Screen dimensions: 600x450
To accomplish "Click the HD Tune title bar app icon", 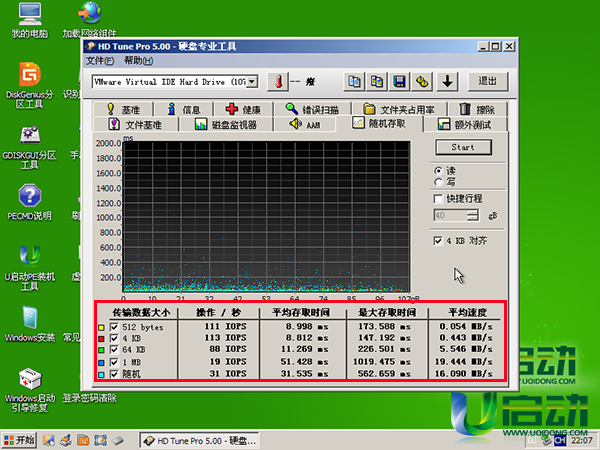I will (90, 46).
